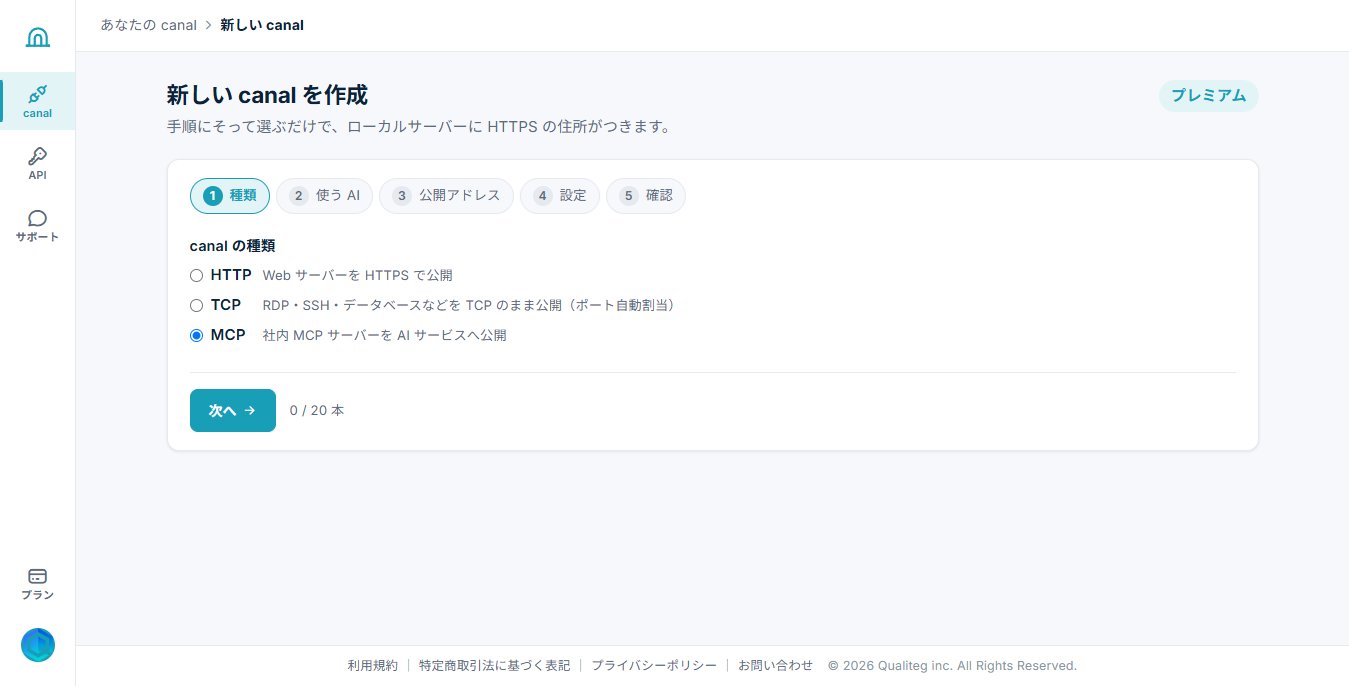Open お問い合わせ footer link

[776, 665]
